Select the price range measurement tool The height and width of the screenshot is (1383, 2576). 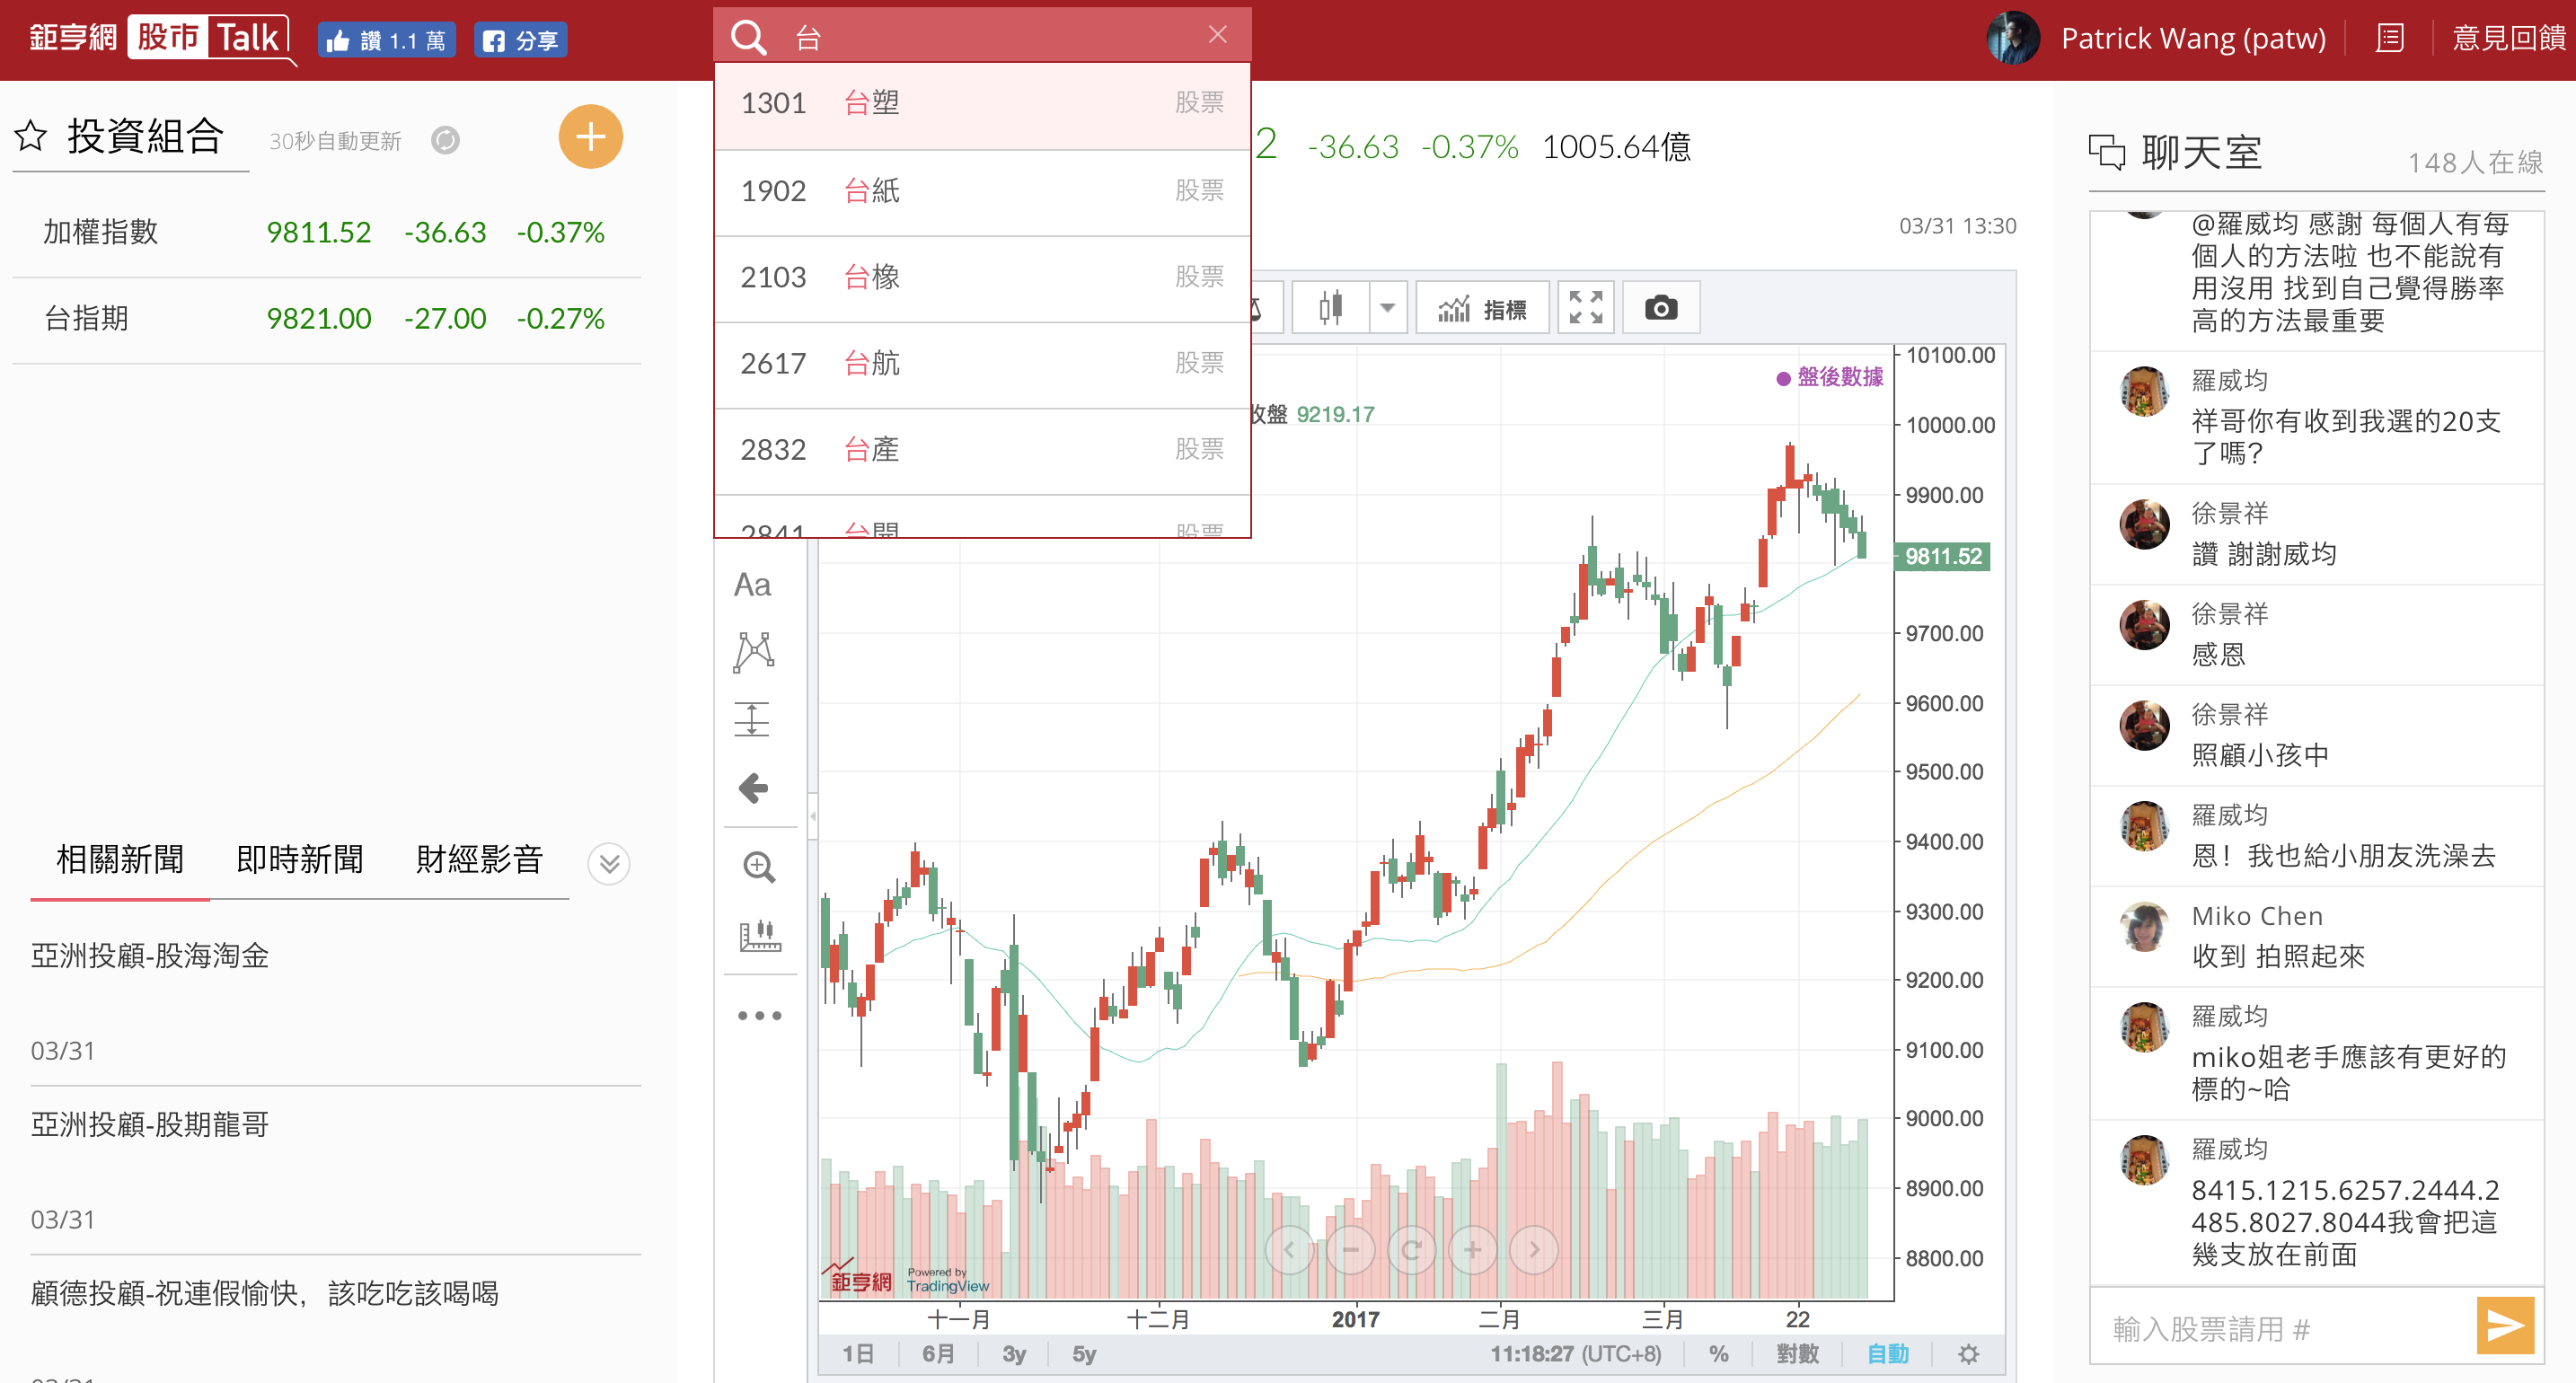(752, 719)
